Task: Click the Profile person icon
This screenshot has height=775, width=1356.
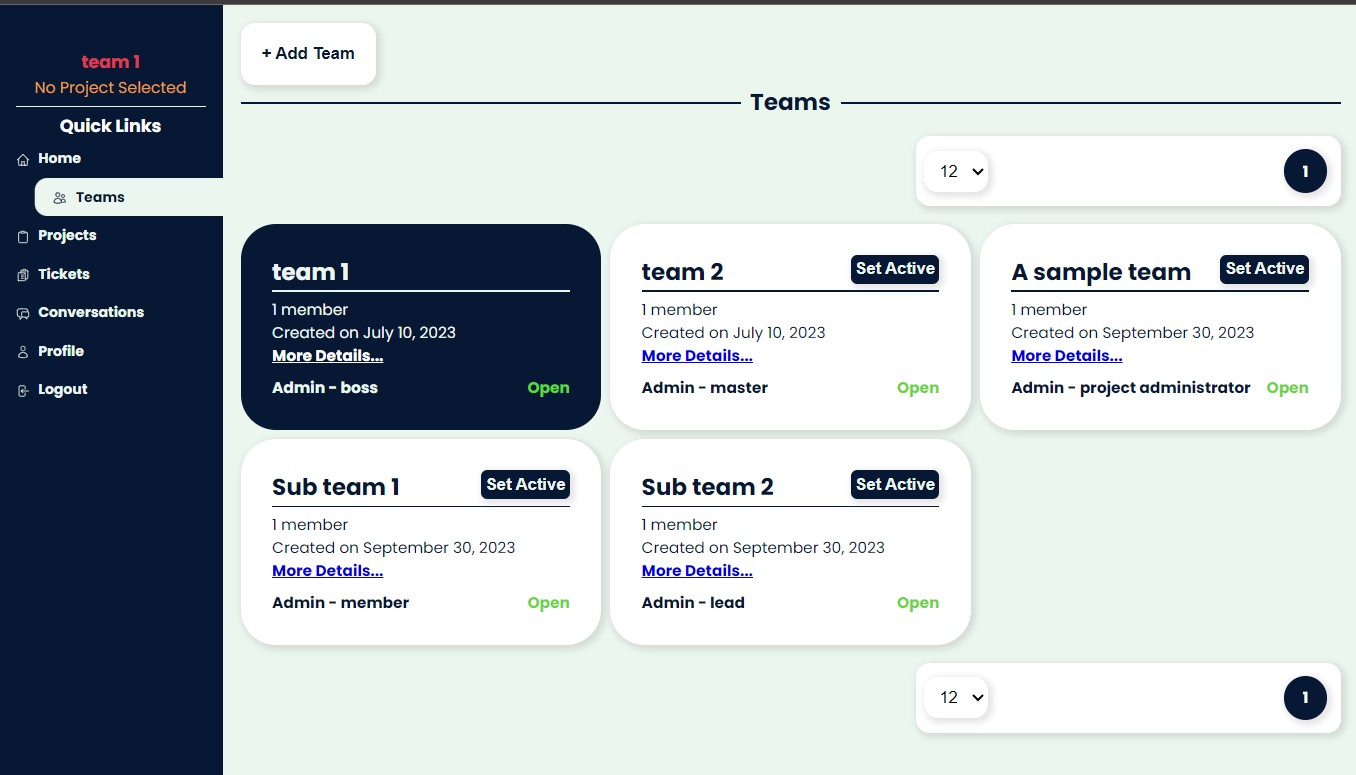Action: click(x=23, y=352)
